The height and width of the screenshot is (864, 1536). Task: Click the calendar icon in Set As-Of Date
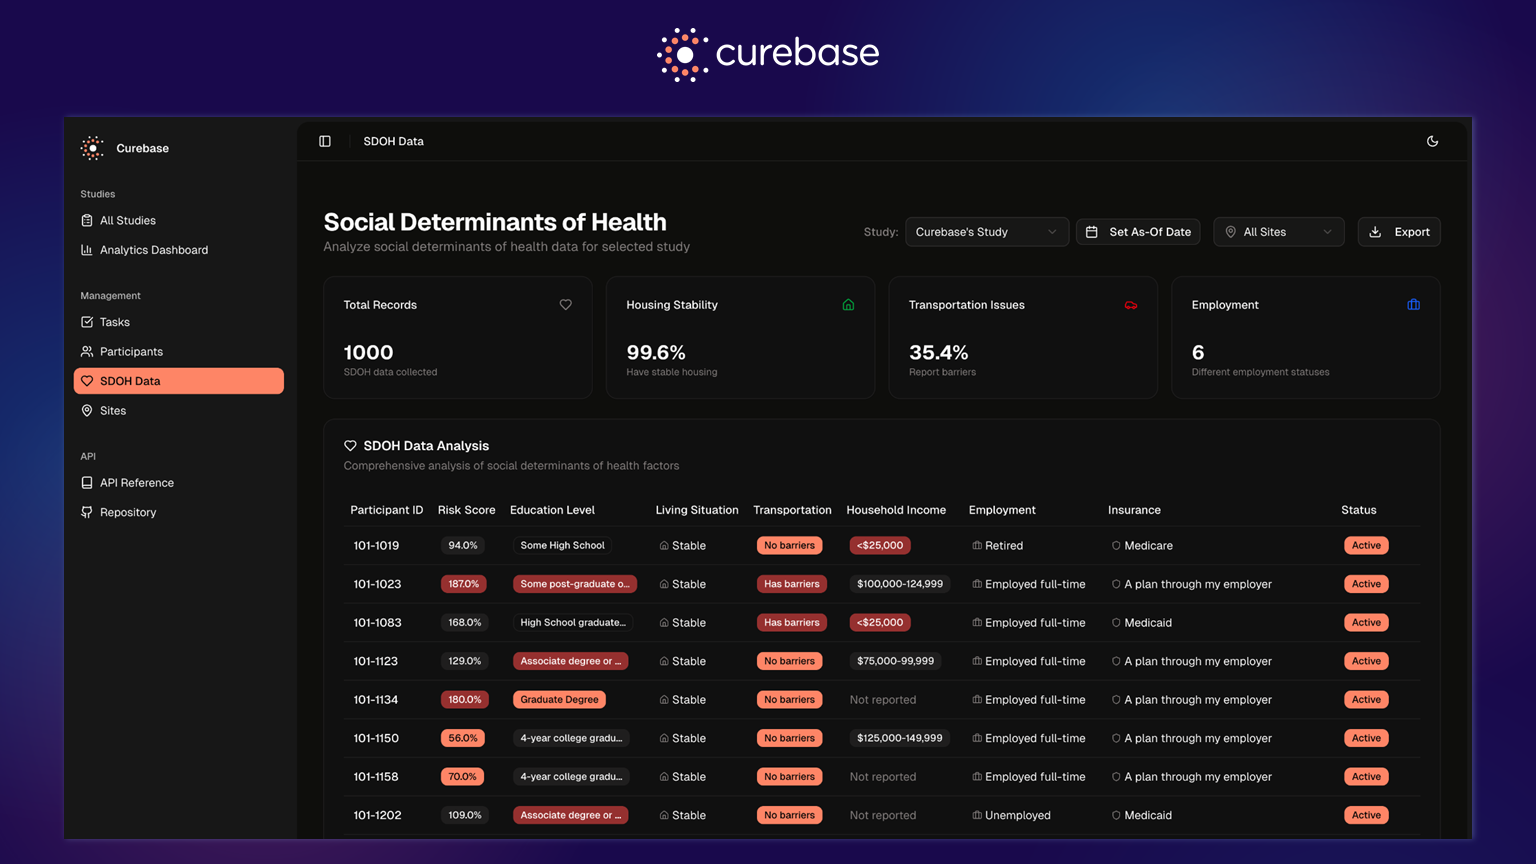pos(1092,232)
